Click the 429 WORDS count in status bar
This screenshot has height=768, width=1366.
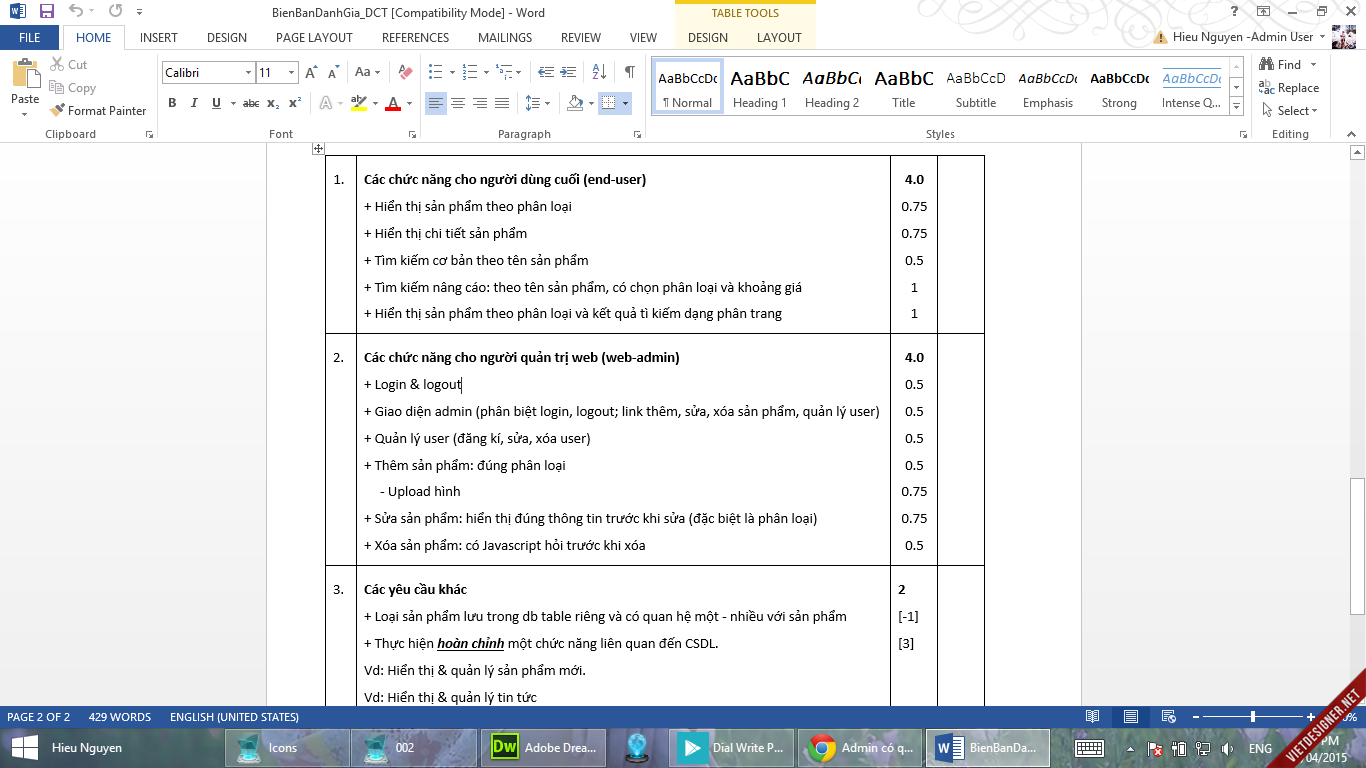tap(120, 717)
